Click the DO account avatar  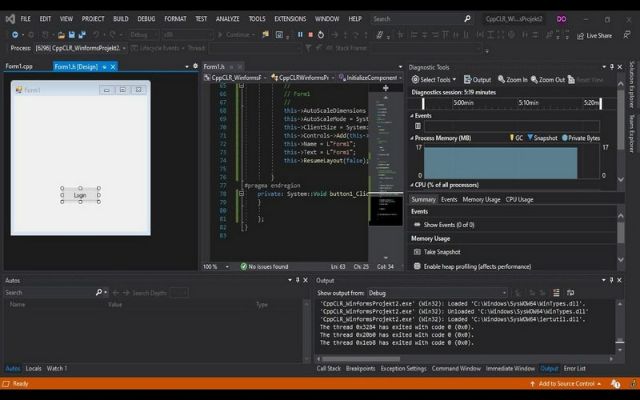(x=562, y=19)
